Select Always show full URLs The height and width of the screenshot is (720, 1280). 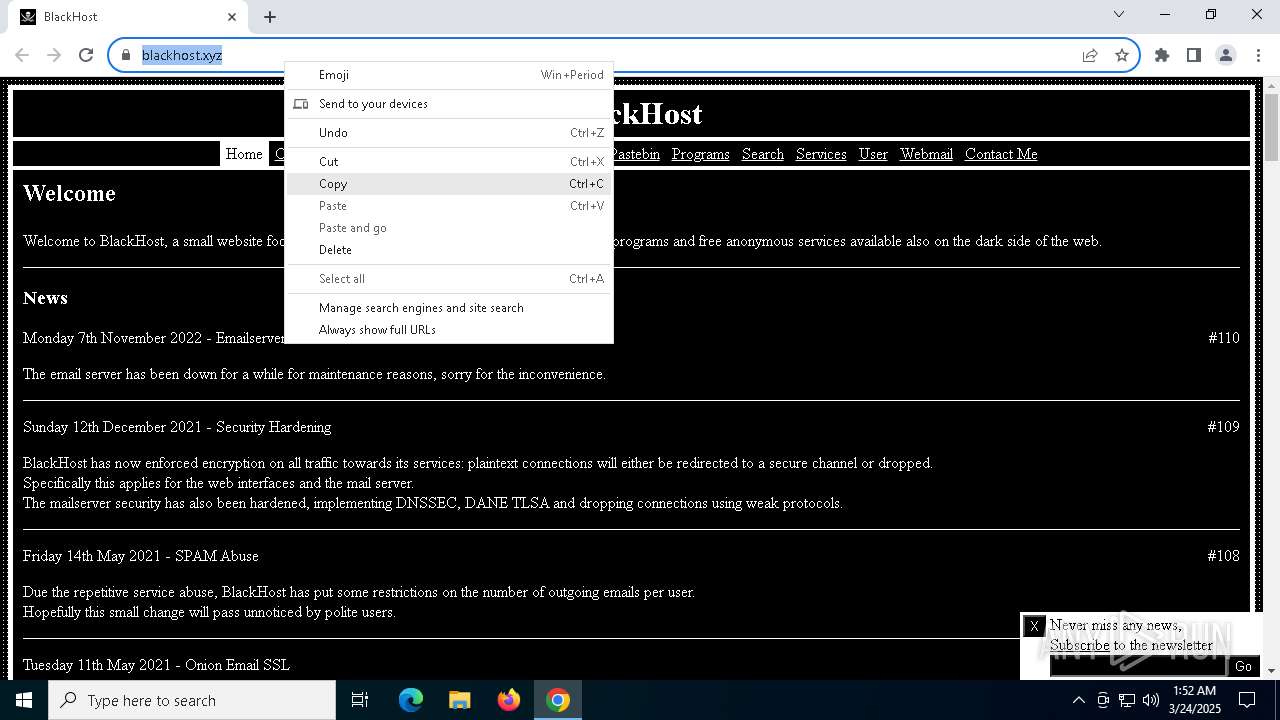click(x=450, y=330)
